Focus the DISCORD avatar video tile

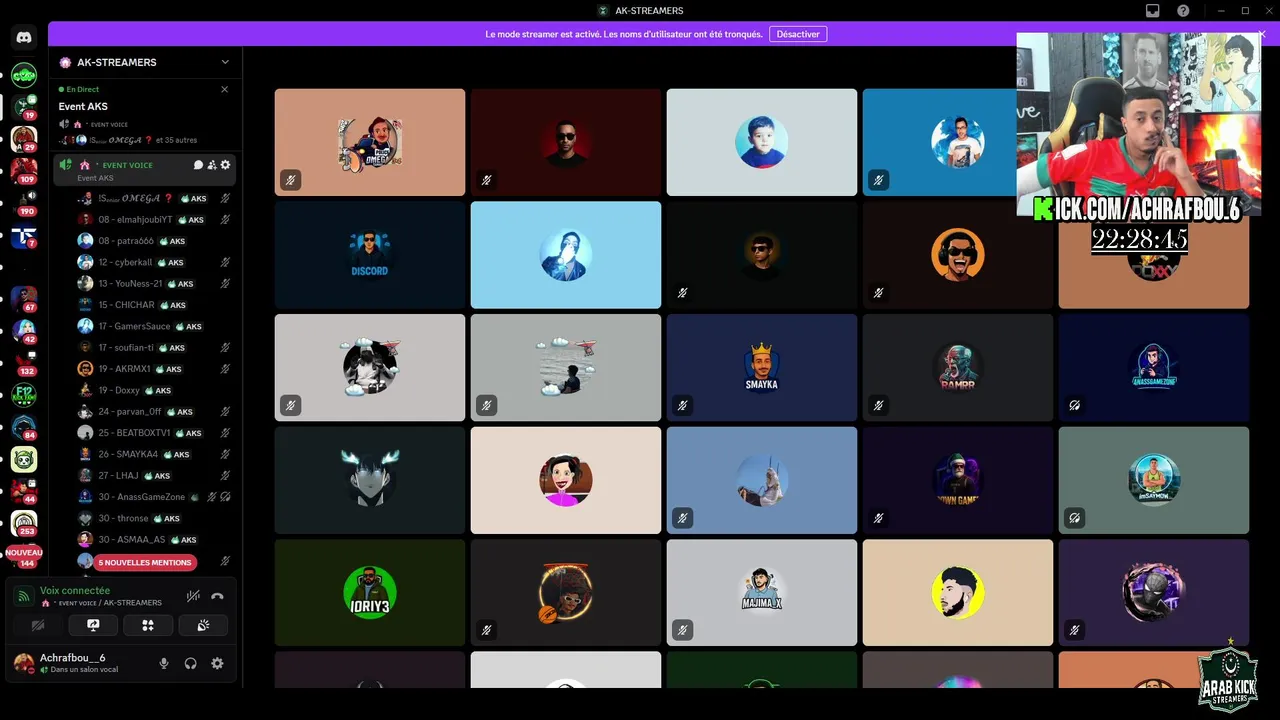click(370, 255)
